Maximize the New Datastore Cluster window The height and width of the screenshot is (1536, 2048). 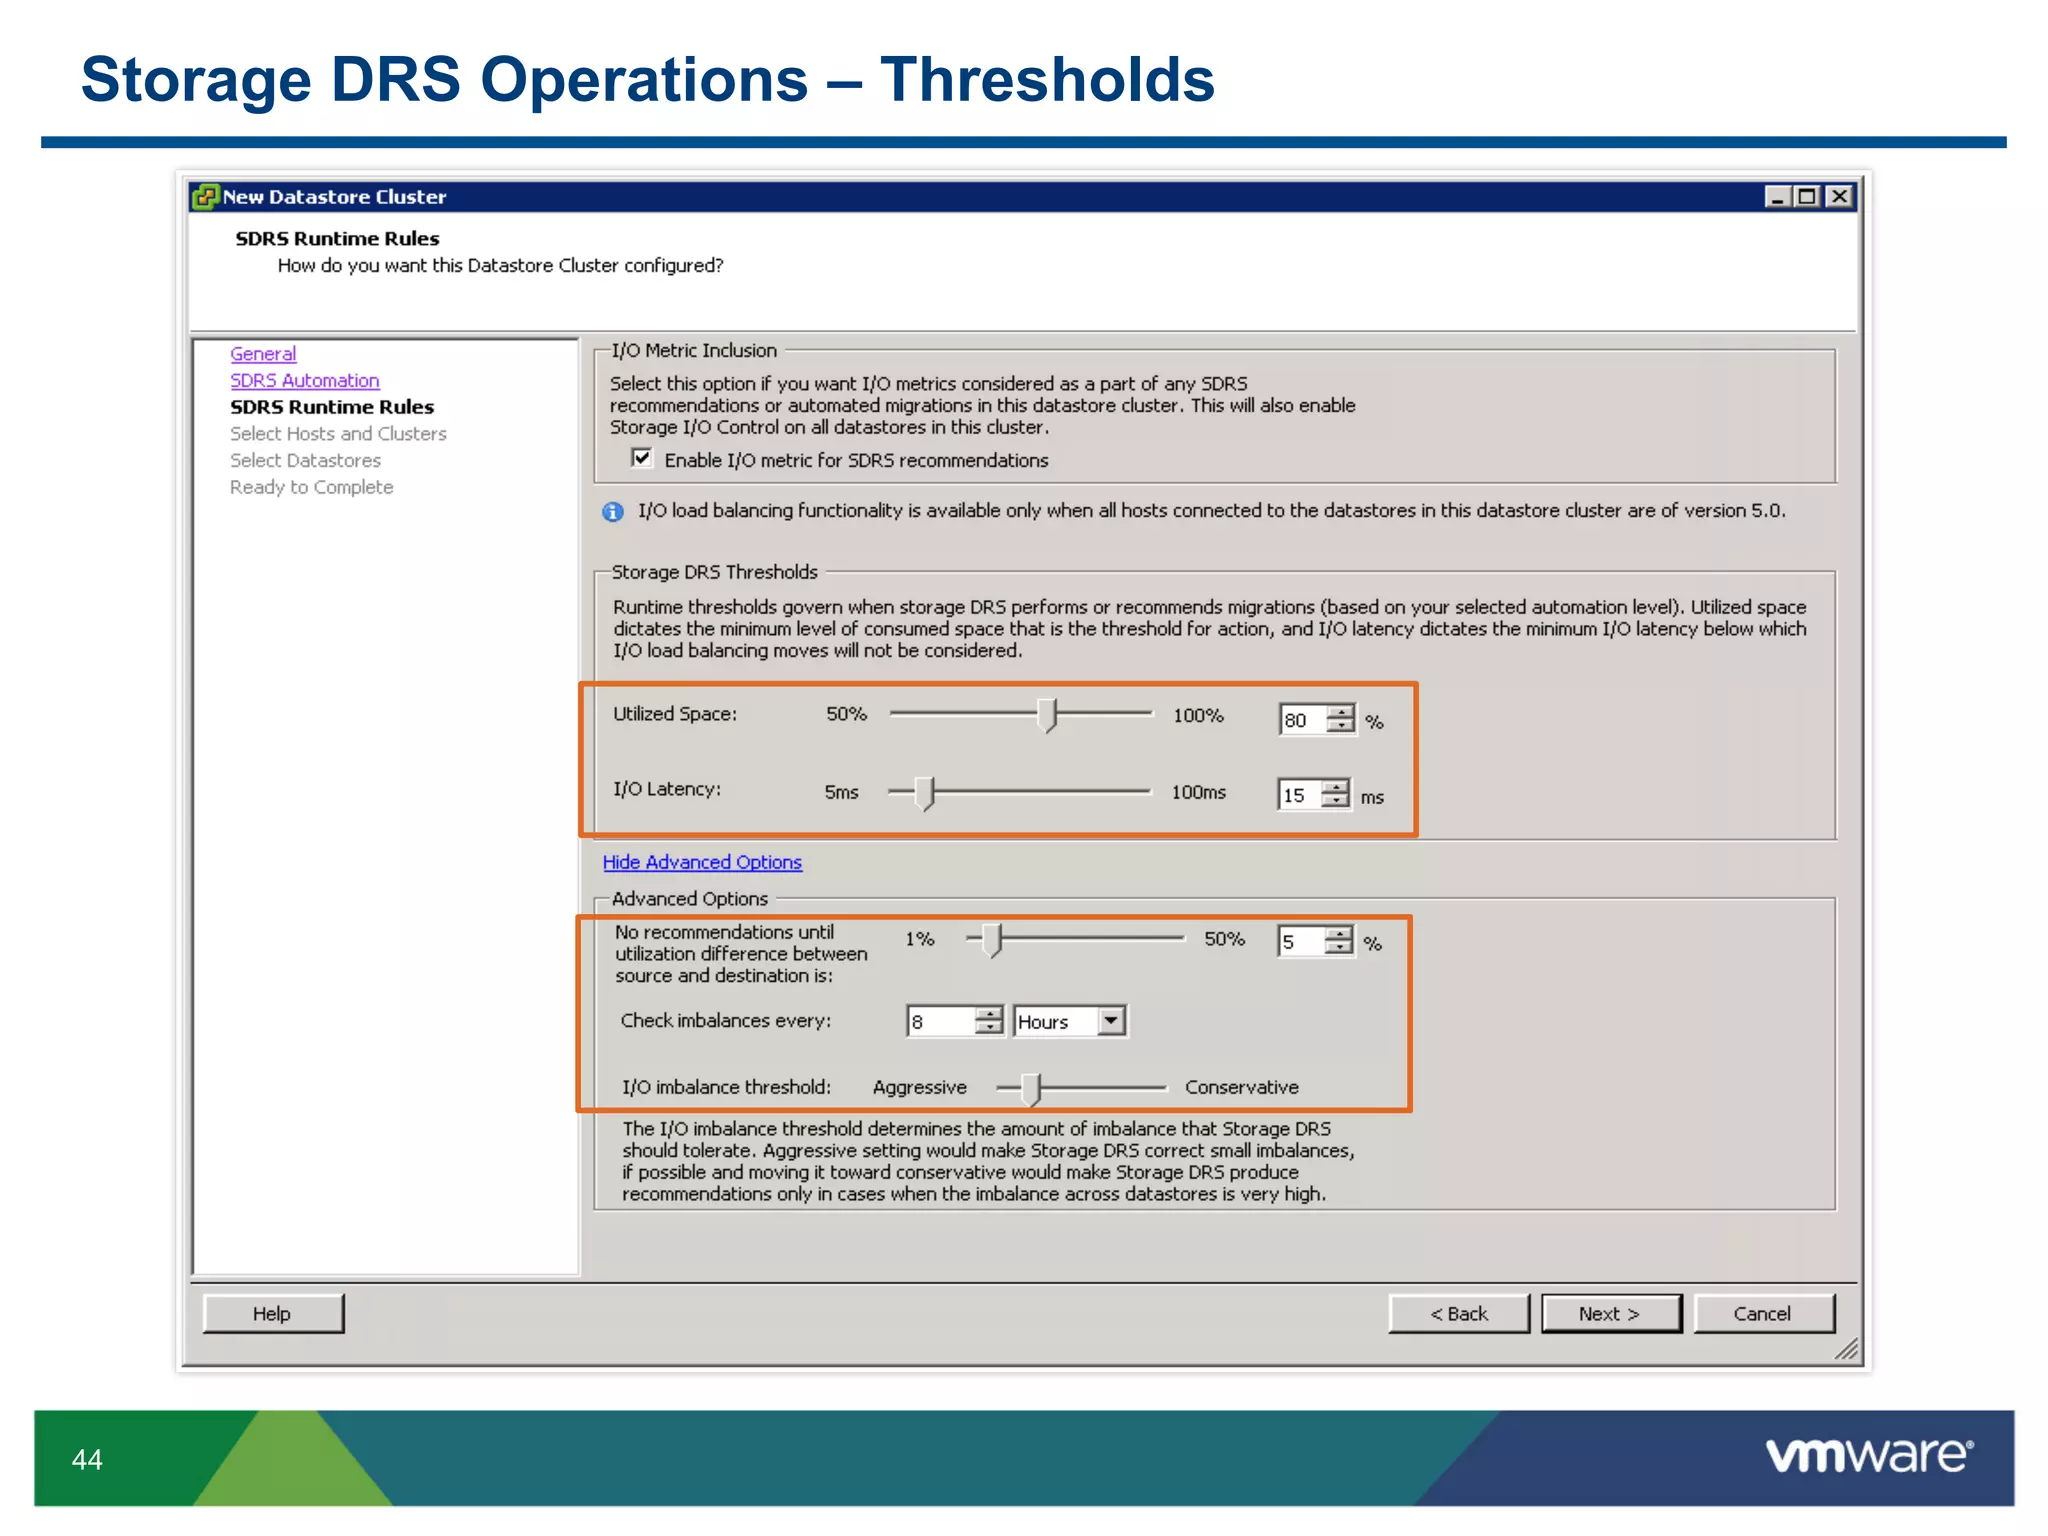pos(1807,196)
